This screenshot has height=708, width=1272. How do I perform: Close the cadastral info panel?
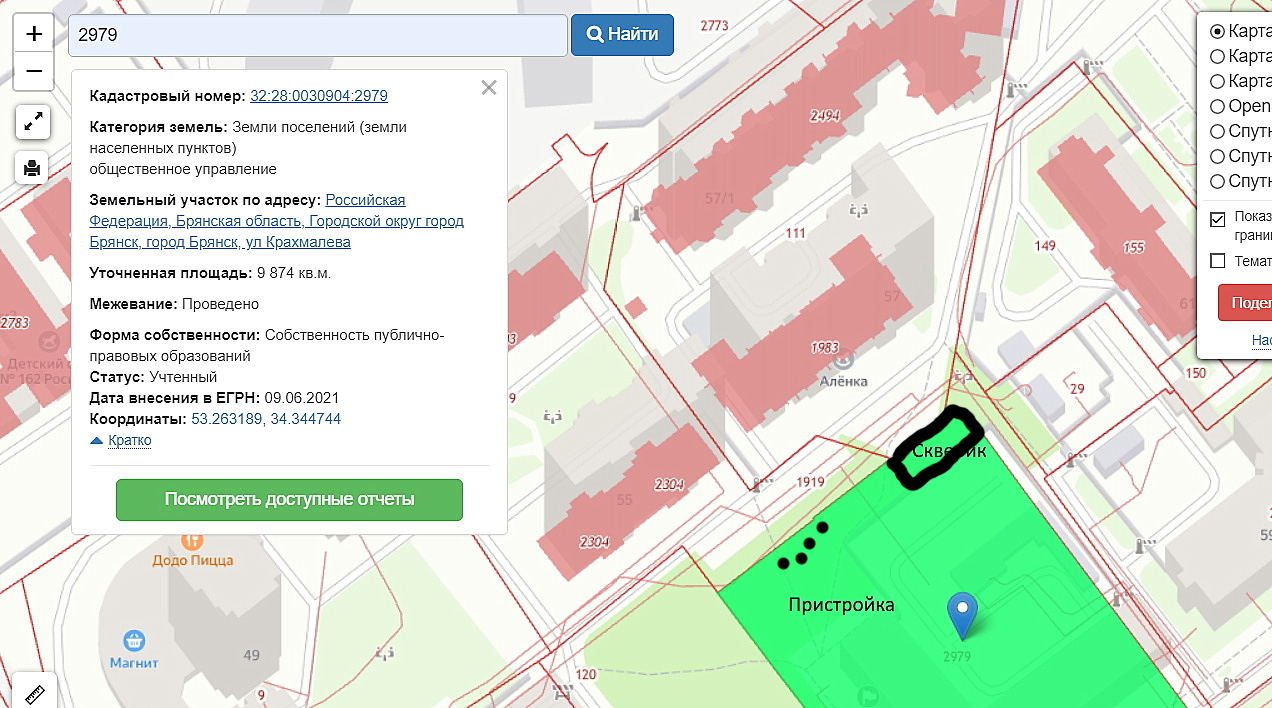[x=489, y=88]
